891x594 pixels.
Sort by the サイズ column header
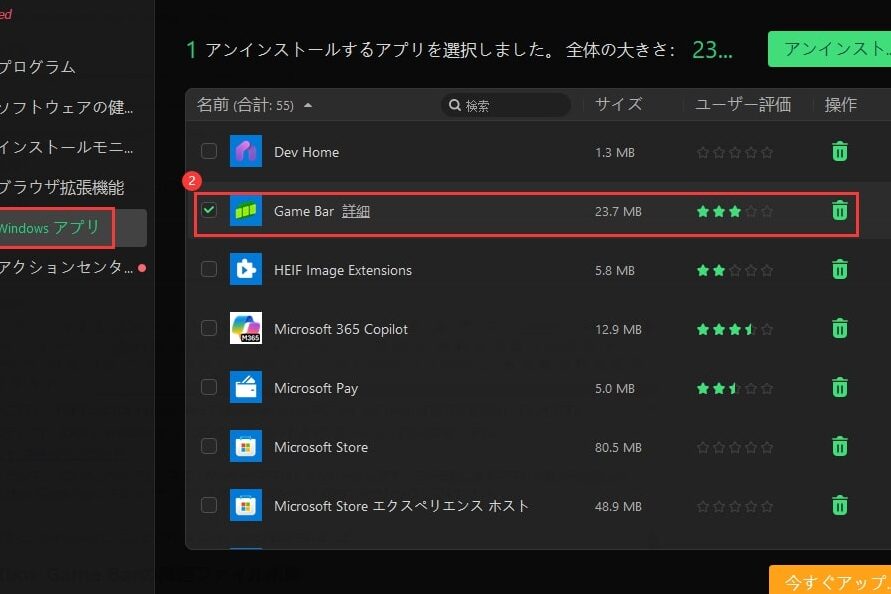point(618,105)
